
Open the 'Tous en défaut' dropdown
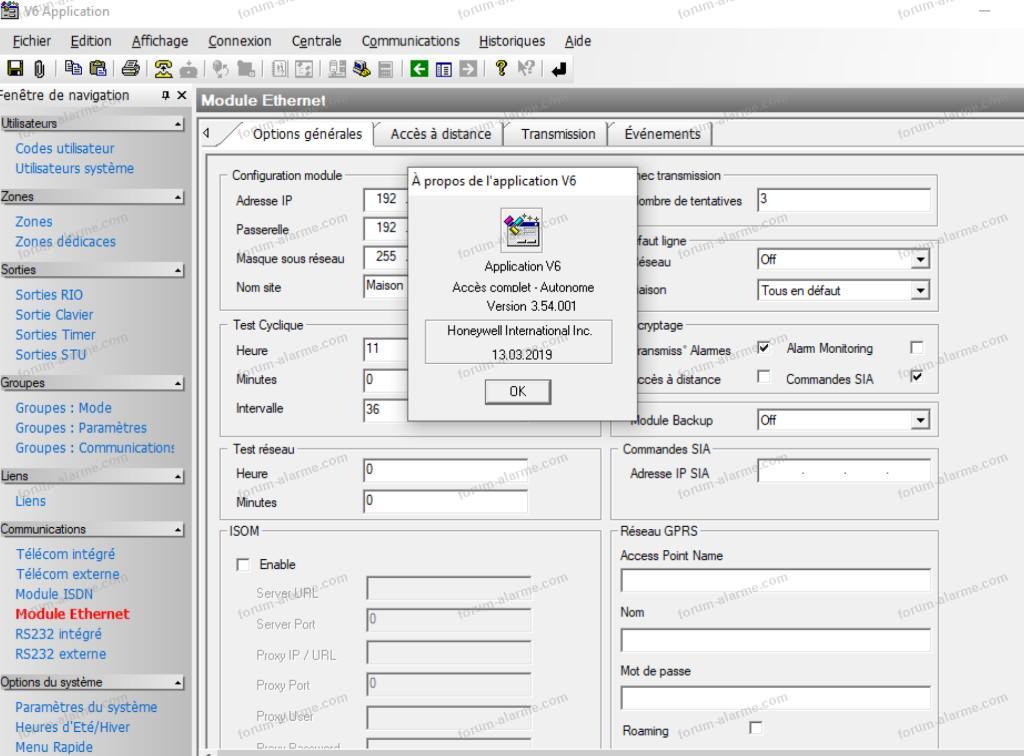point(920,291)
